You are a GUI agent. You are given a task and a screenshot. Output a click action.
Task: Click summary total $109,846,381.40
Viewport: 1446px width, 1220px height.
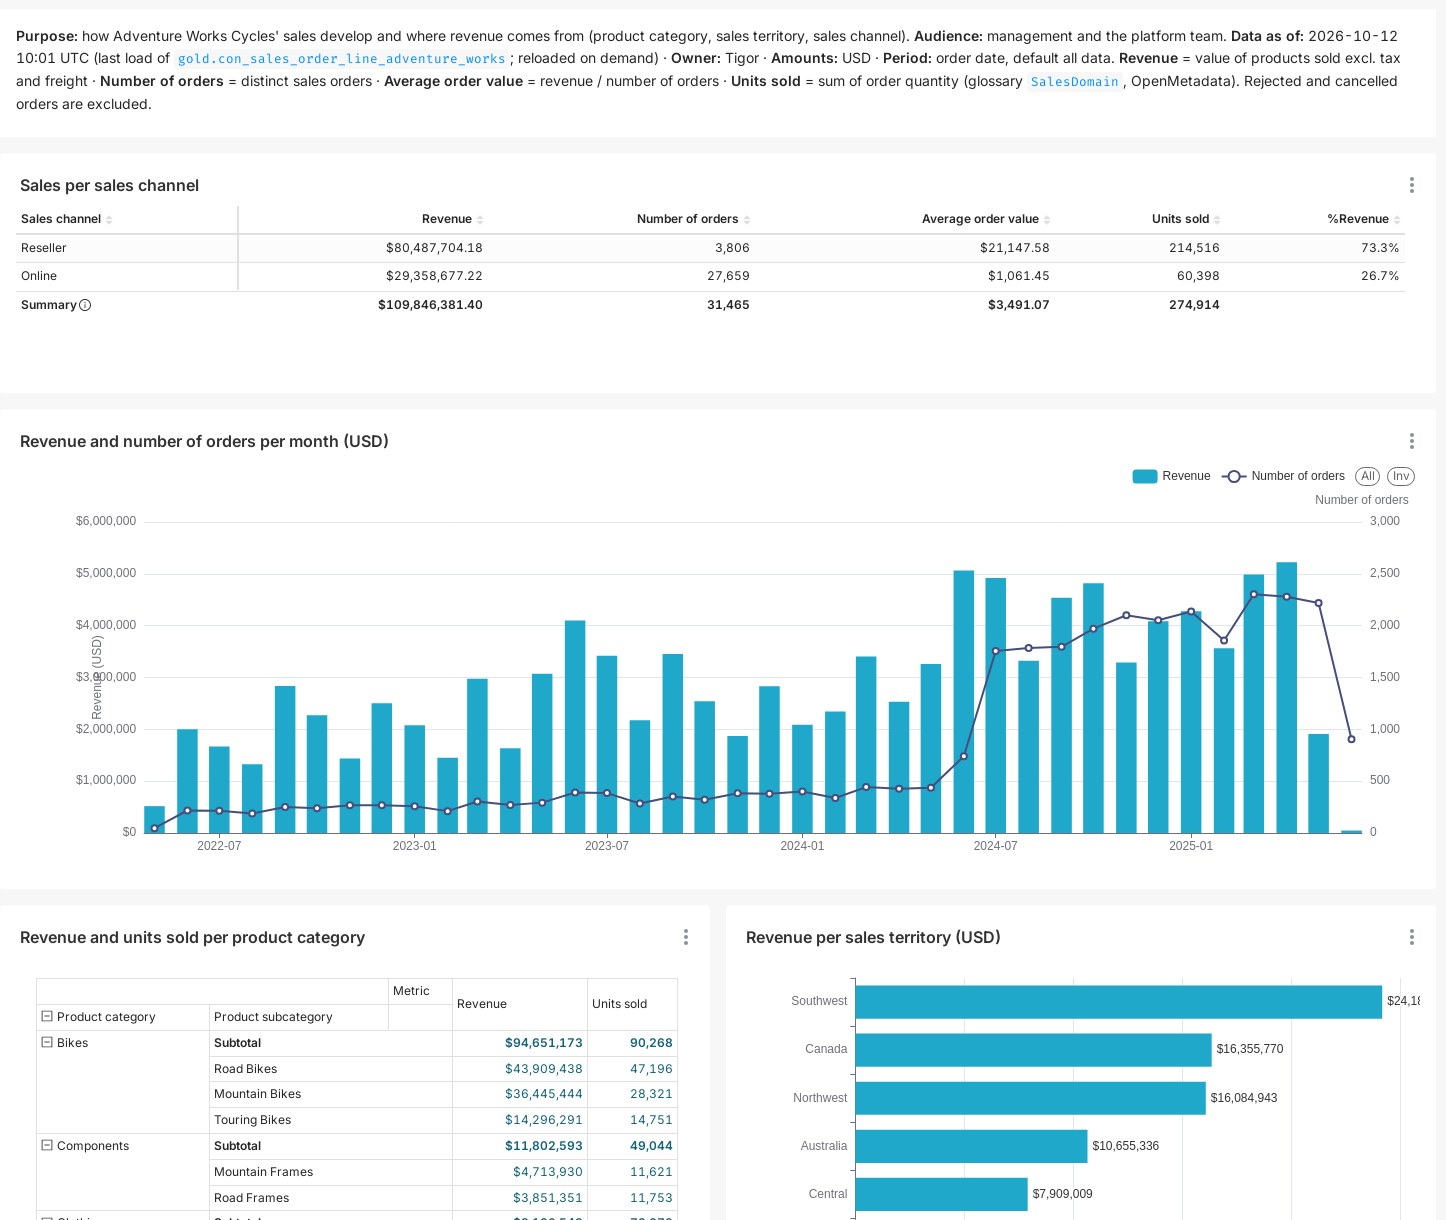(430, 305)
